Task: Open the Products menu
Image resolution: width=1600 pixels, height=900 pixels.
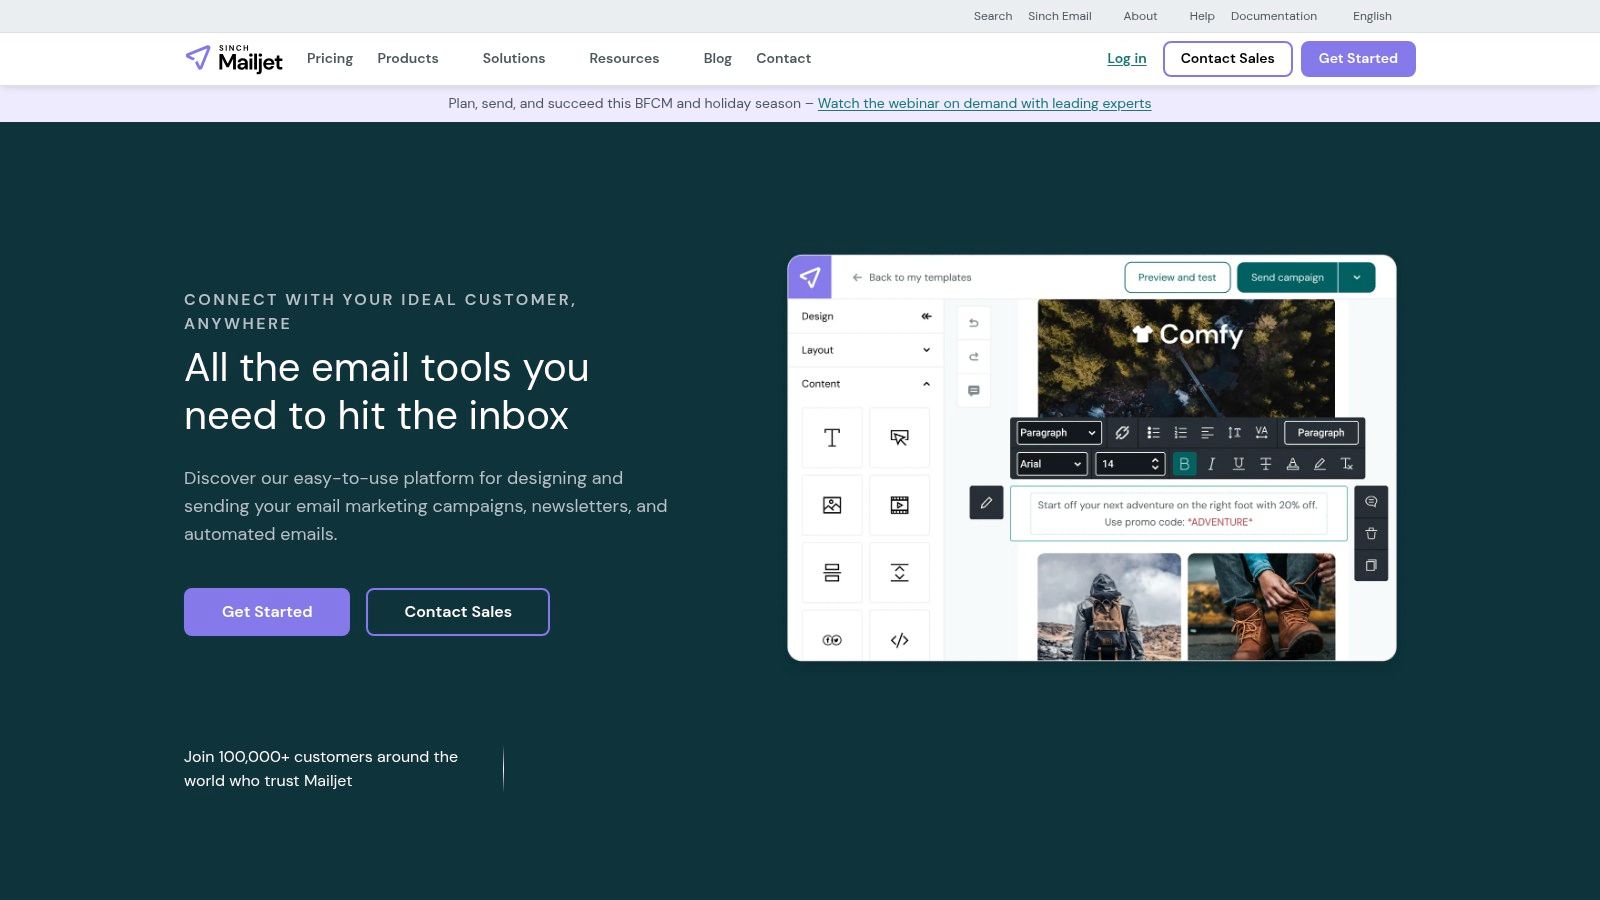Action: tap(408, 58)
